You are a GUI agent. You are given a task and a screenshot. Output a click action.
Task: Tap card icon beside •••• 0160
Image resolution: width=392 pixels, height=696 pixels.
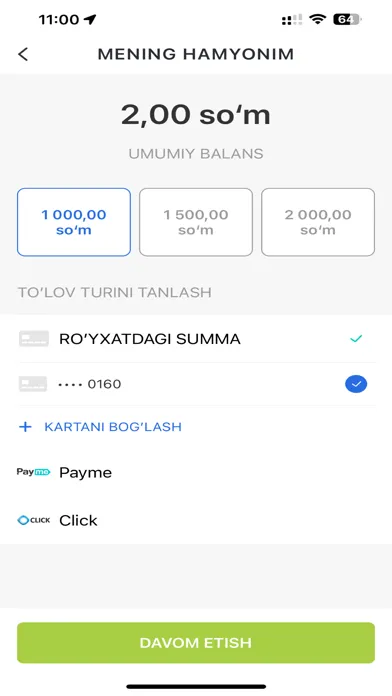(33, 384)
